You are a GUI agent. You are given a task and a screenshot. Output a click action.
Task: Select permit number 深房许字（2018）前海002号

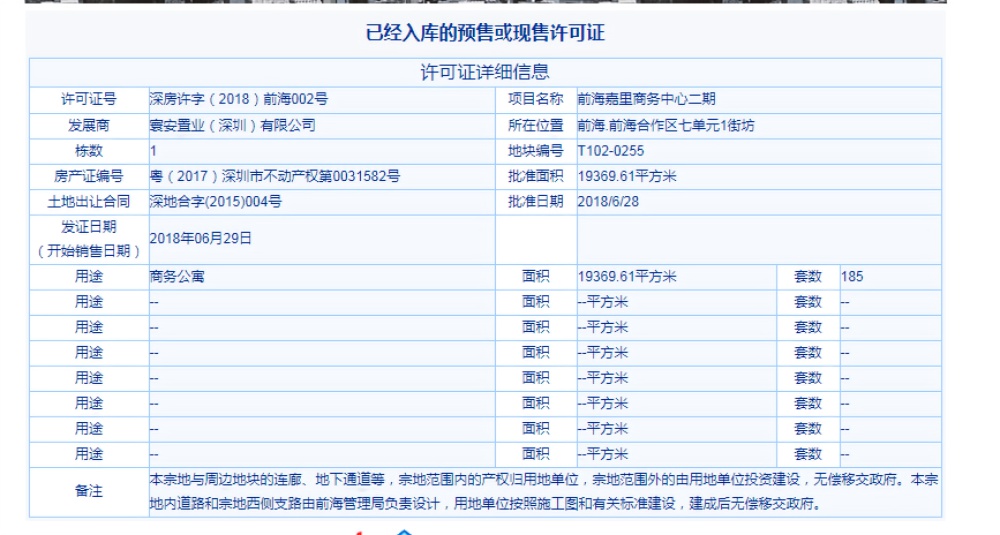tap(239, 99)
